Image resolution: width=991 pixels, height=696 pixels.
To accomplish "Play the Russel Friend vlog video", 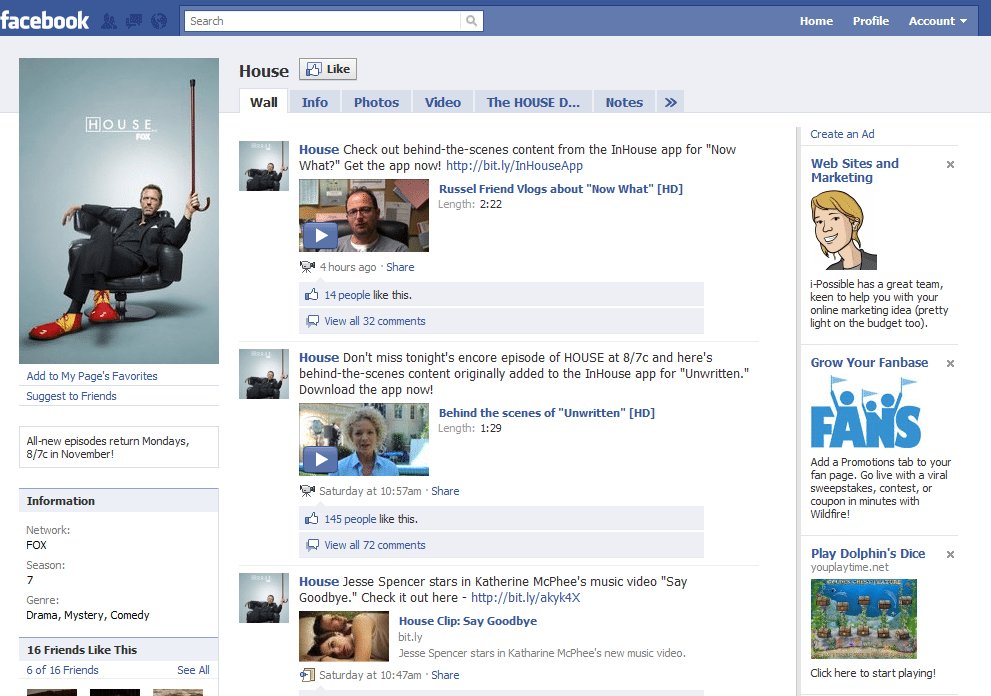I will click(321, 236).
